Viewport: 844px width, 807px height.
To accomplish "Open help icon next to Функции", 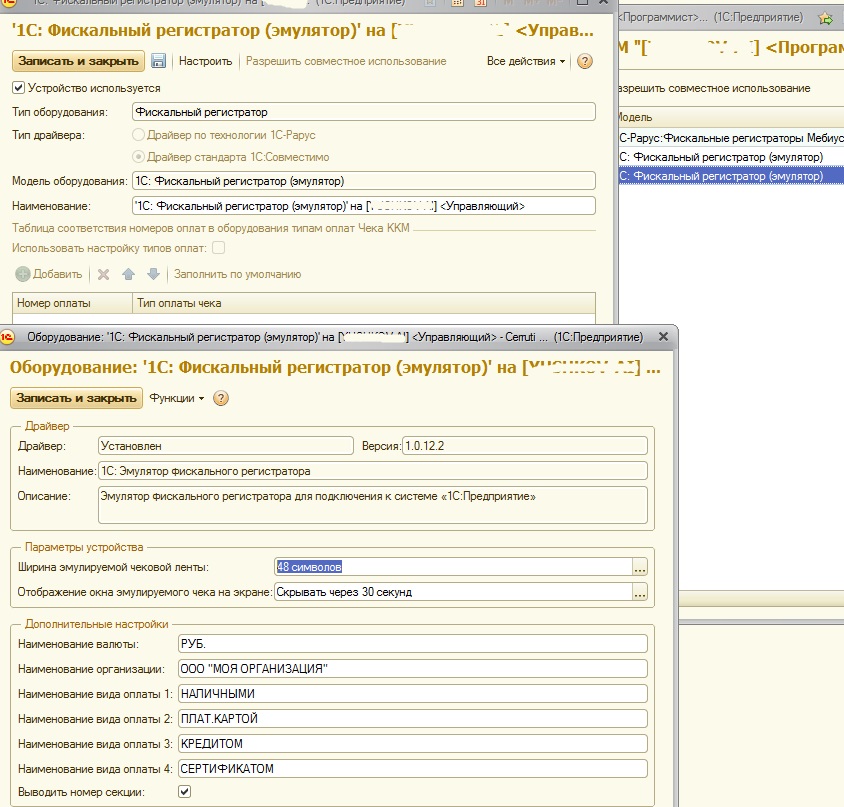I will tap(221, 398).
